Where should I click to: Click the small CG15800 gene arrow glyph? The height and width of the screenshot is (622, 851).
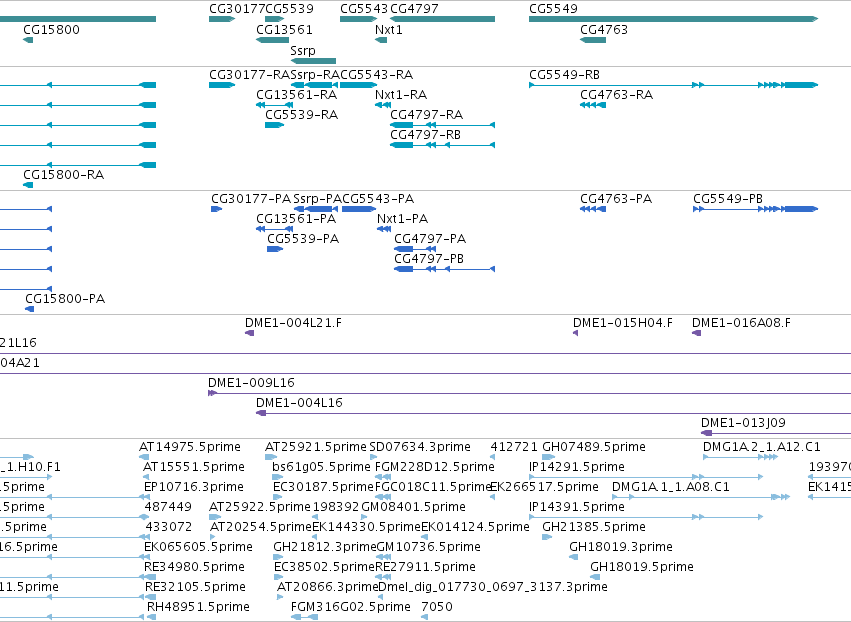pyautogui.click(x=28, y=40)
